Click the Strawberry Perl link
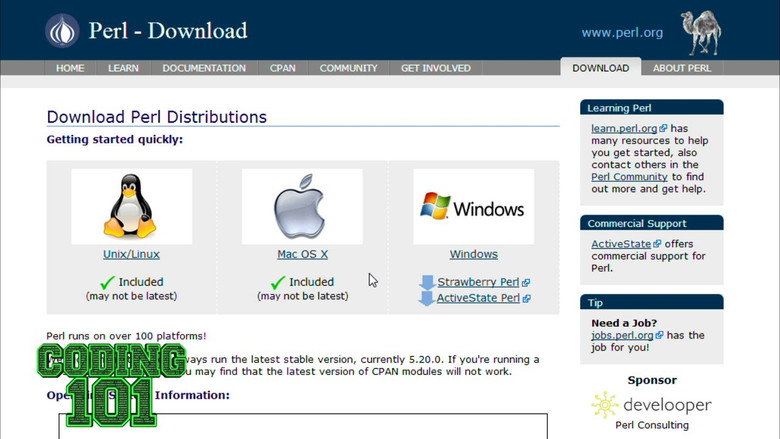This screenshot has height=439, width=780. point(477,282)
